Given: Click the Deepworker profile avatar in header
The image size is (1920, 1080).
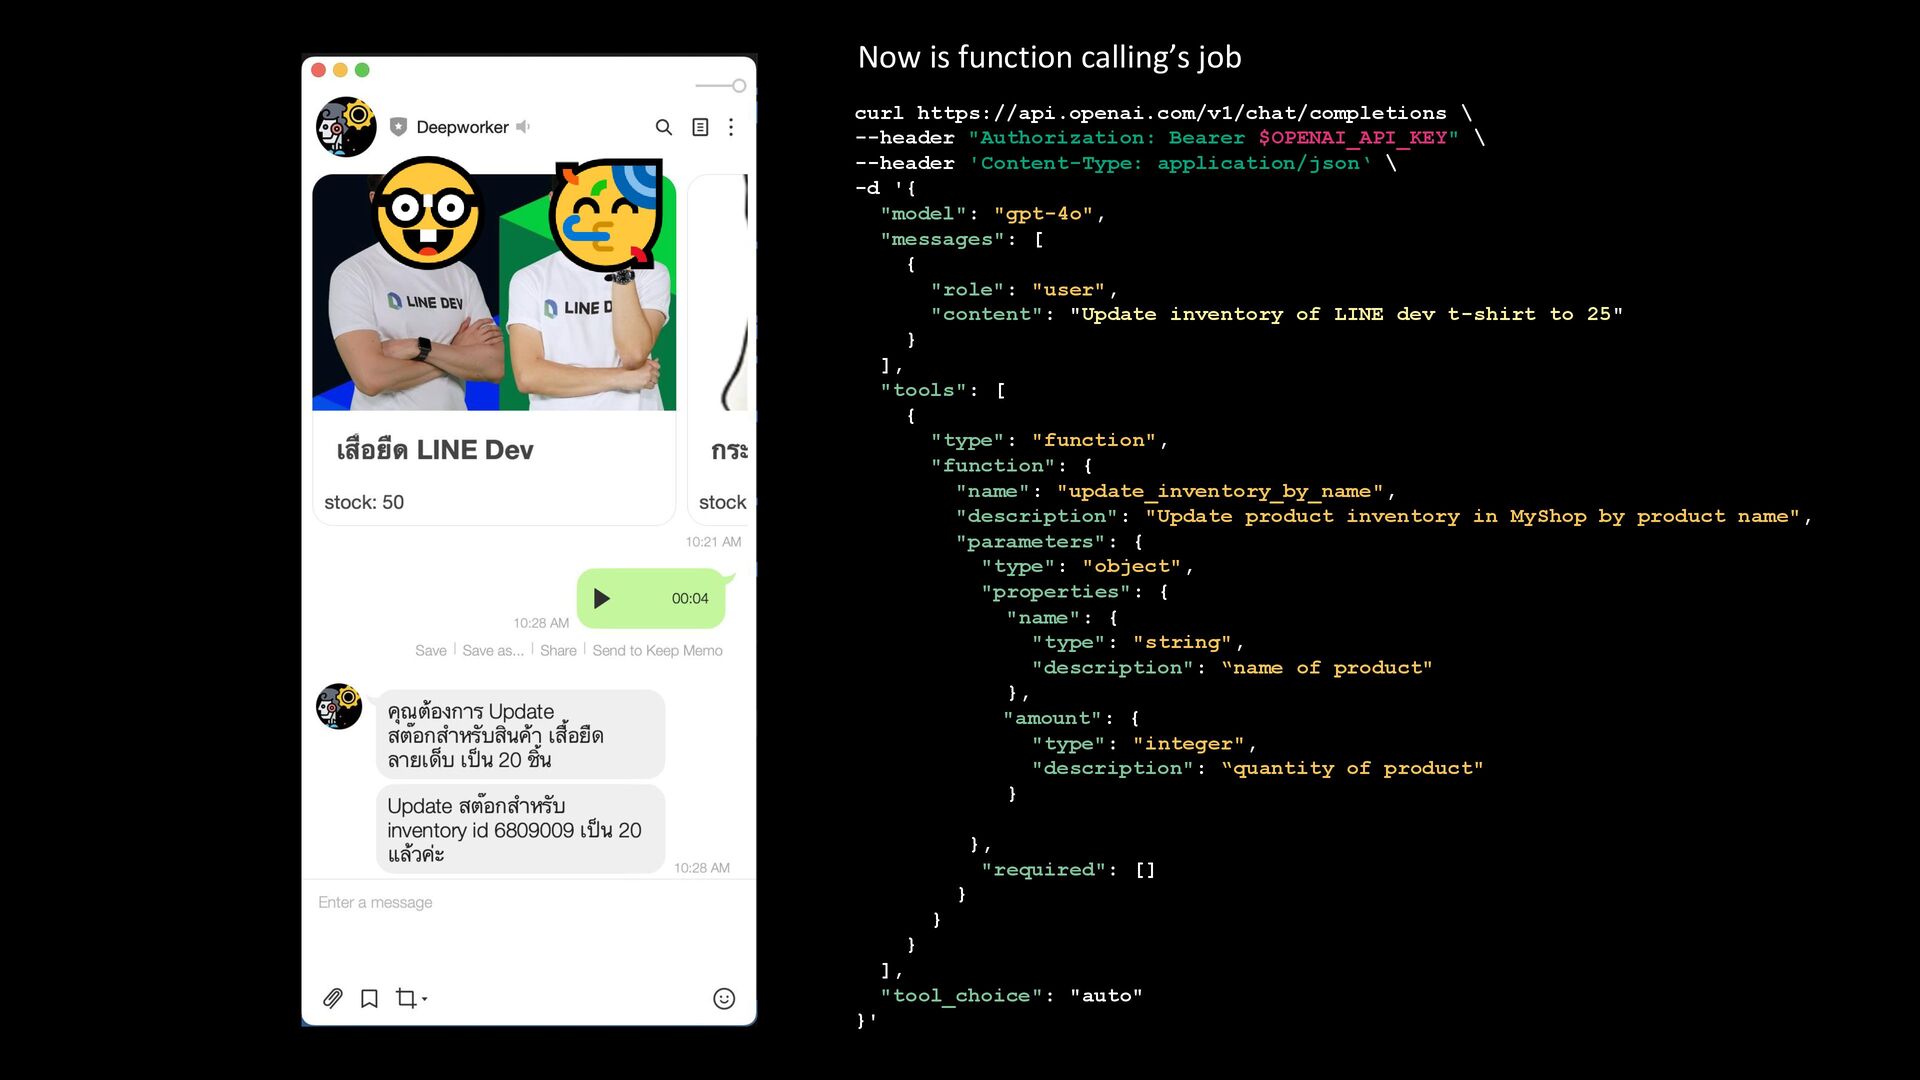Looking at the screenshot, I should (x=346, y=127).
